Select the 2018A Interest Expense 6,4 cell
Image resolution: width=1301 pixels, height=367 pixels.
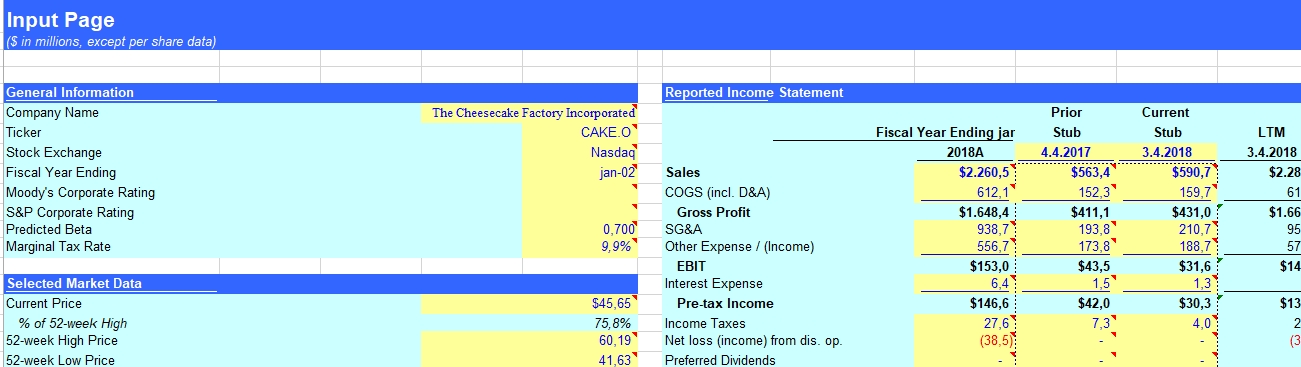[965, 284]
